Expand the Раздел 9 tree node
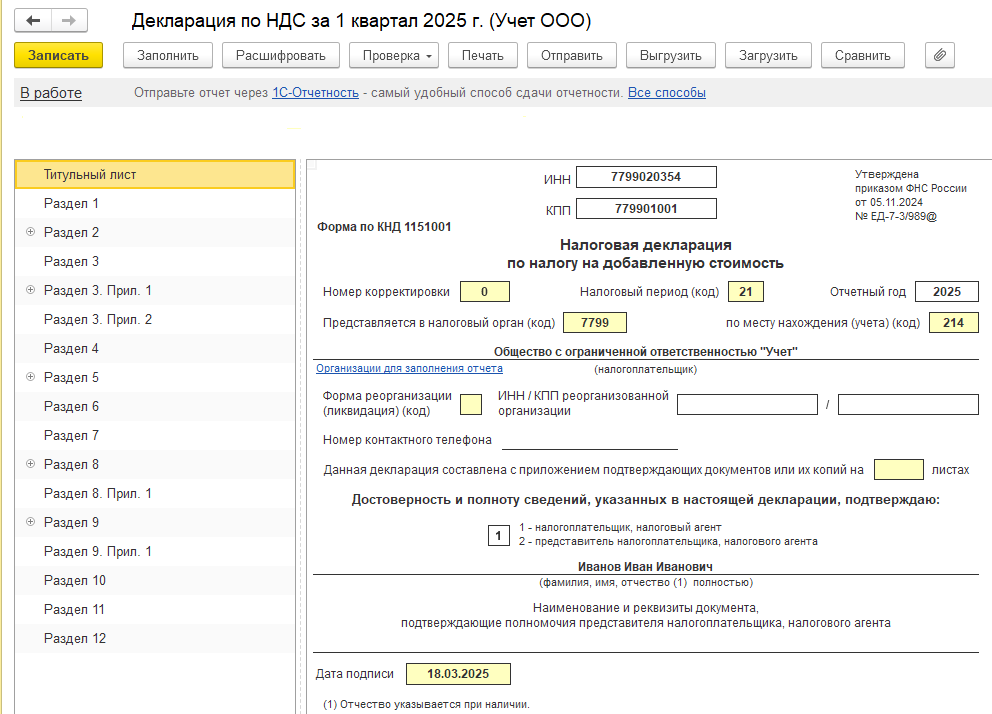The width and height of the screenshot is (992, 714). point(30,522)
